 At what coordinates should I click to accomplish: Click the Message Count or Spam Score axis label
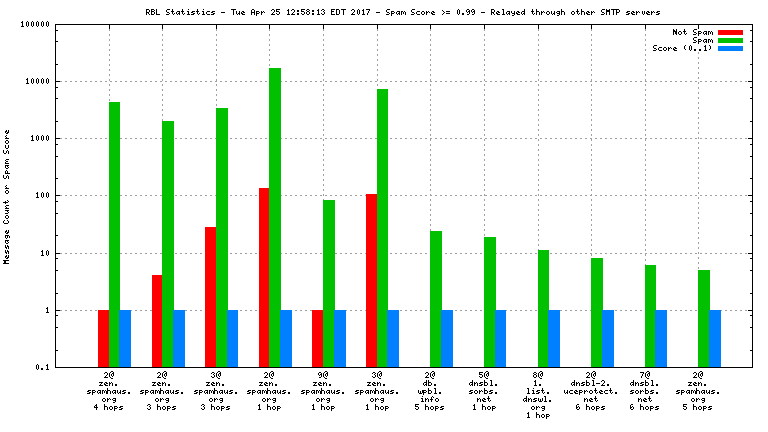pos(7,197)
